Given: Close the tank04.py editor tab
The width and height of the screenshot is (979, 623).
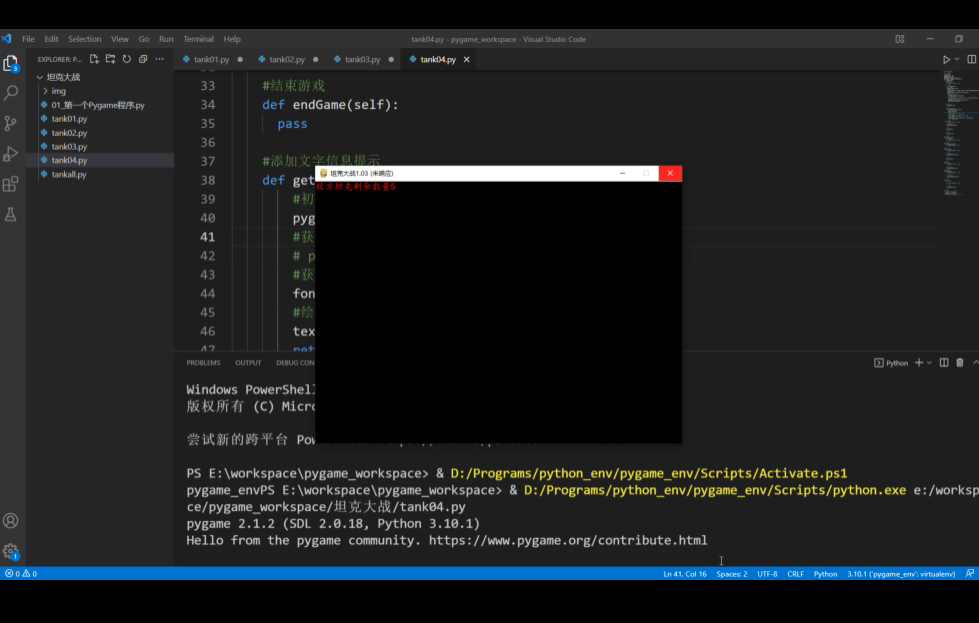Looking at the screenshot, I should tap(466, 59).
